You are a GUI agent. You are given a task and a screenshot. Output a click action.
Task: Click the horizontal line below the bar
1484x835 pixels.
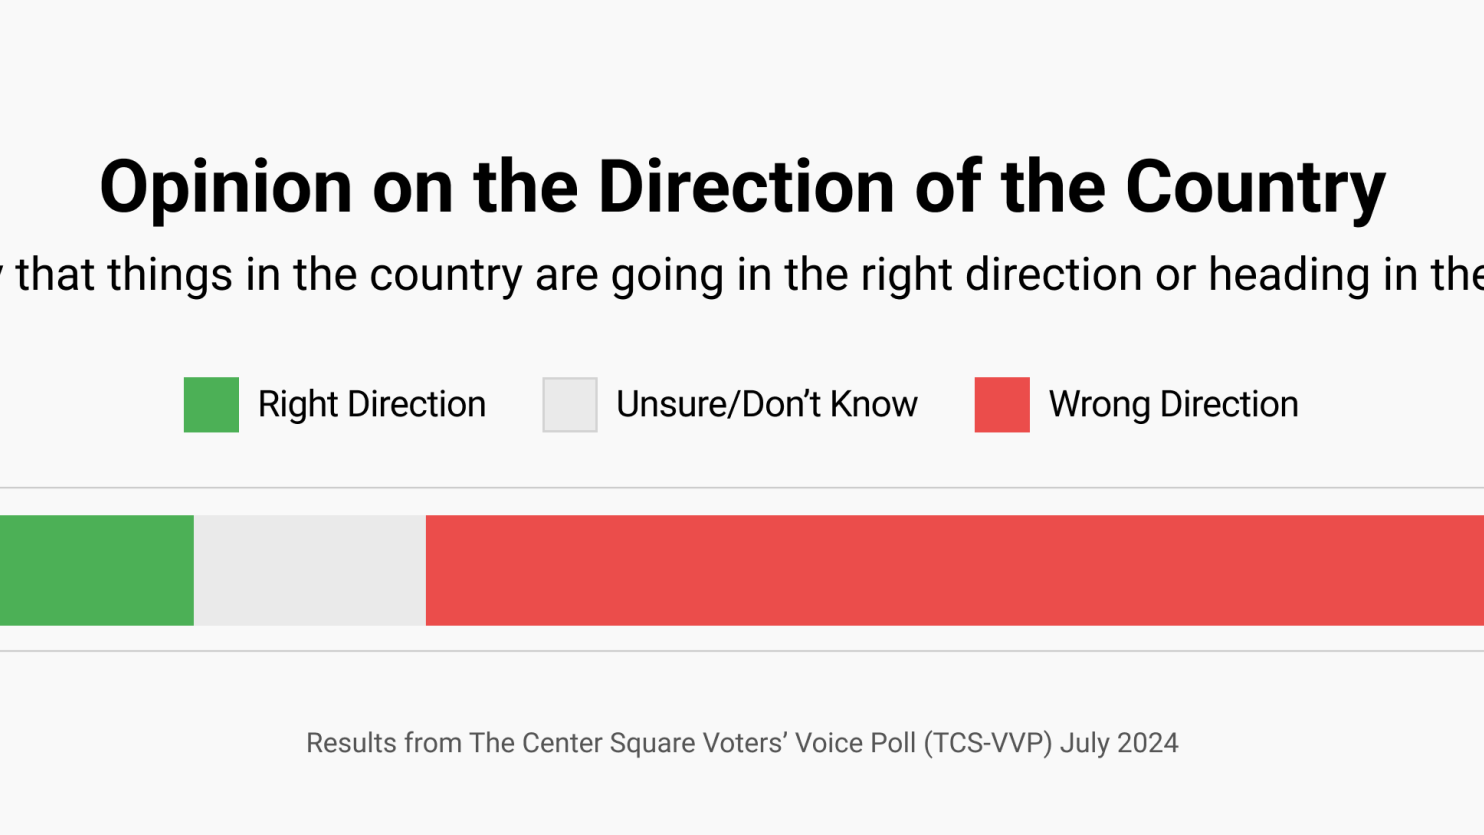click(x=742, y=651)
